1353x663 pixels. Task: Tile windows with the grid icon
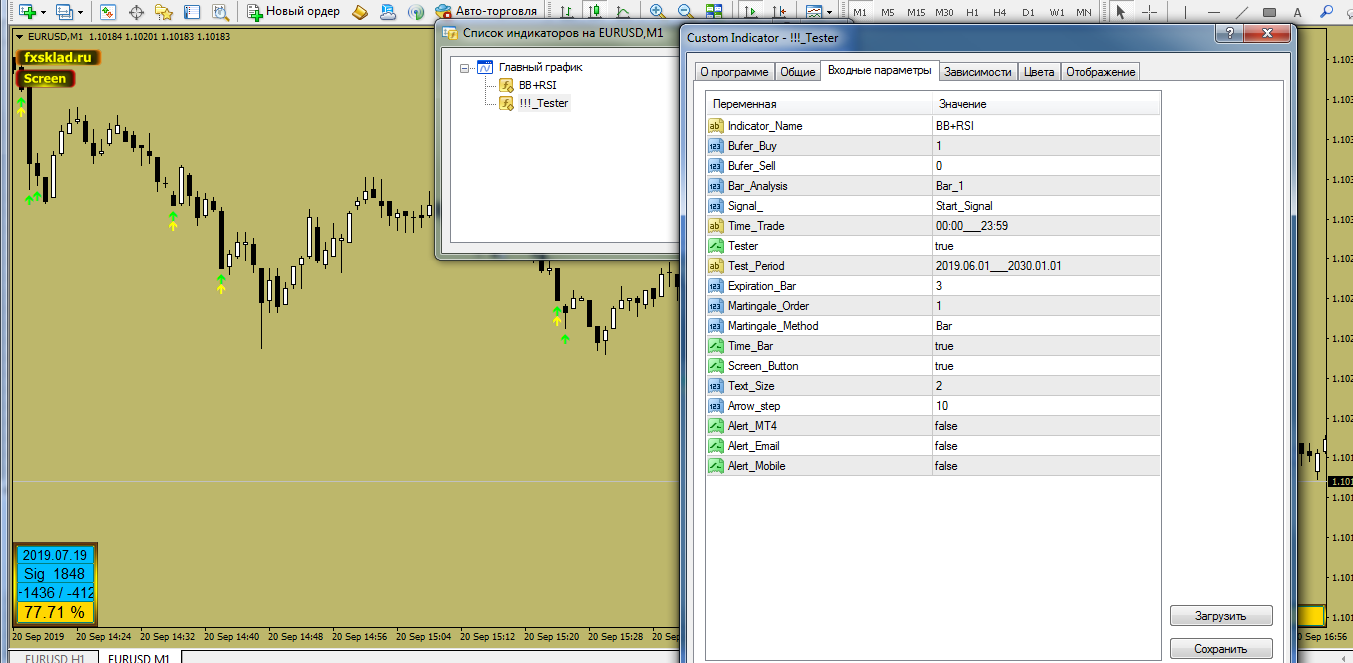point(713,12)
